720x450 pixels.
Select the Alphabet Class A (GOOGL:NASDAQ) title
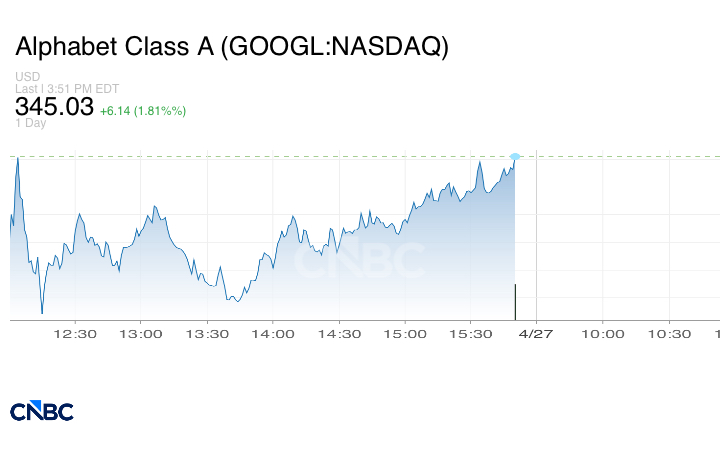(x=232, y=47)
